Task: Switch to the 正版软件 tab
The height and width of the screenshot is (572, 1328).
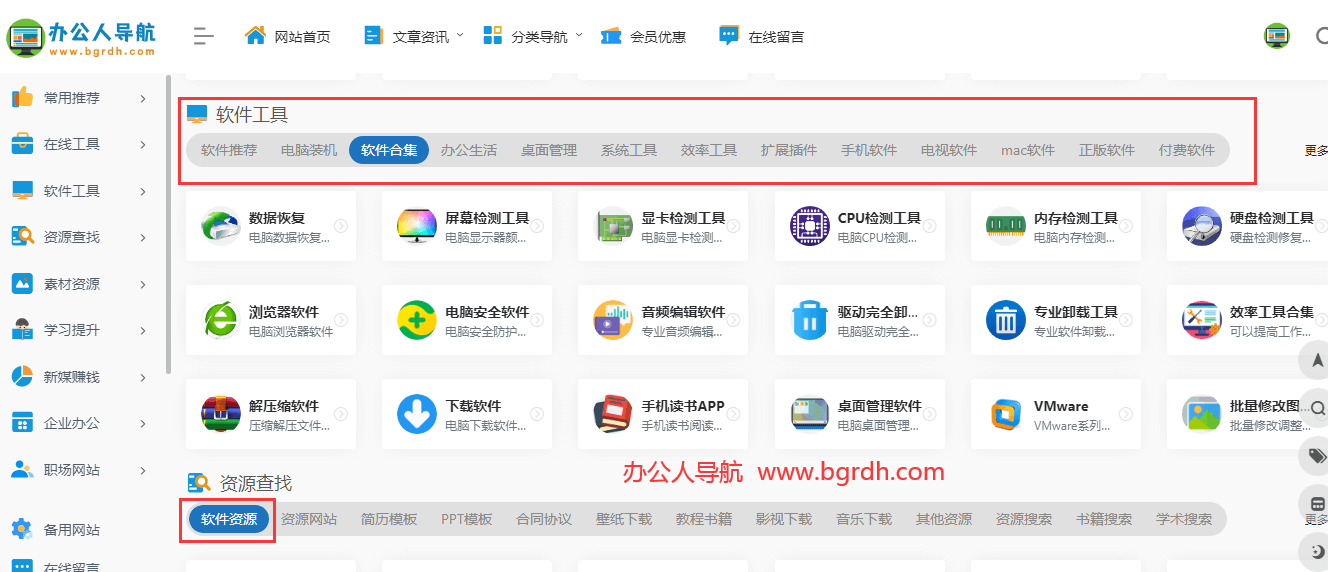Action: click(1107, 150)
